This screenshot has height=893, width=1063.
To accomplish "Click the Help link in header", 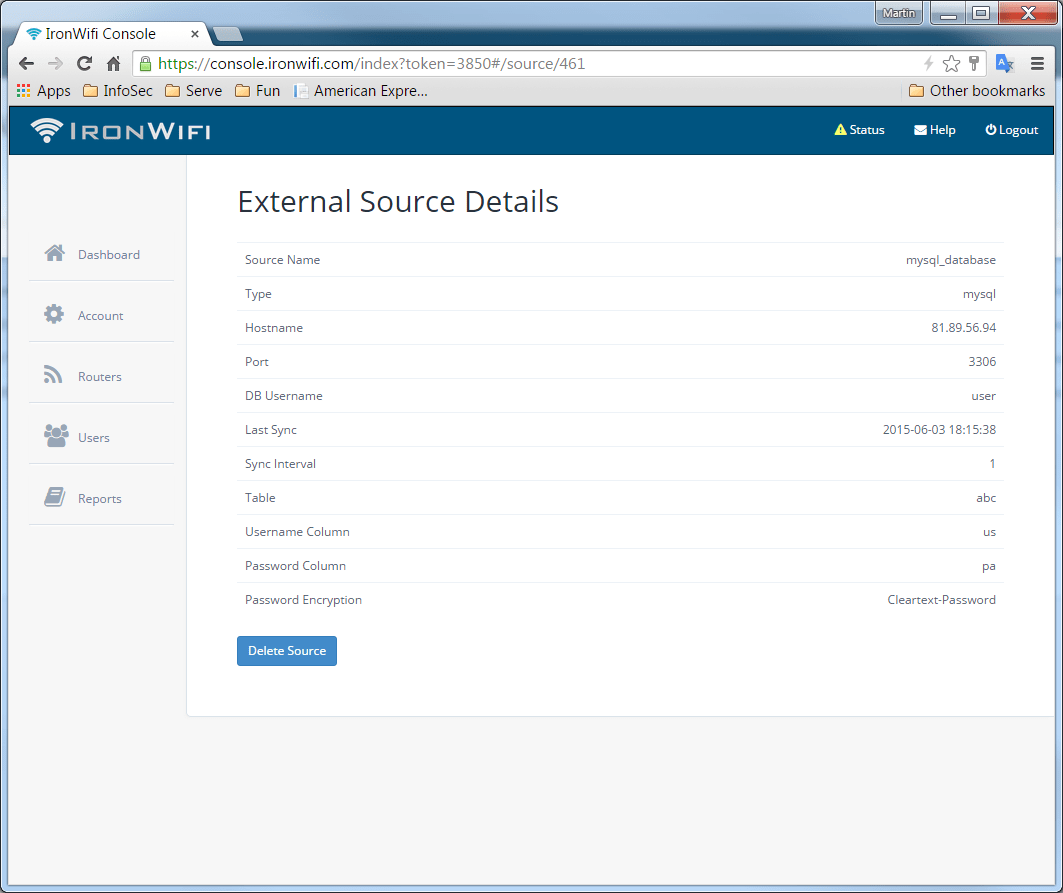I will pos(935,130).
